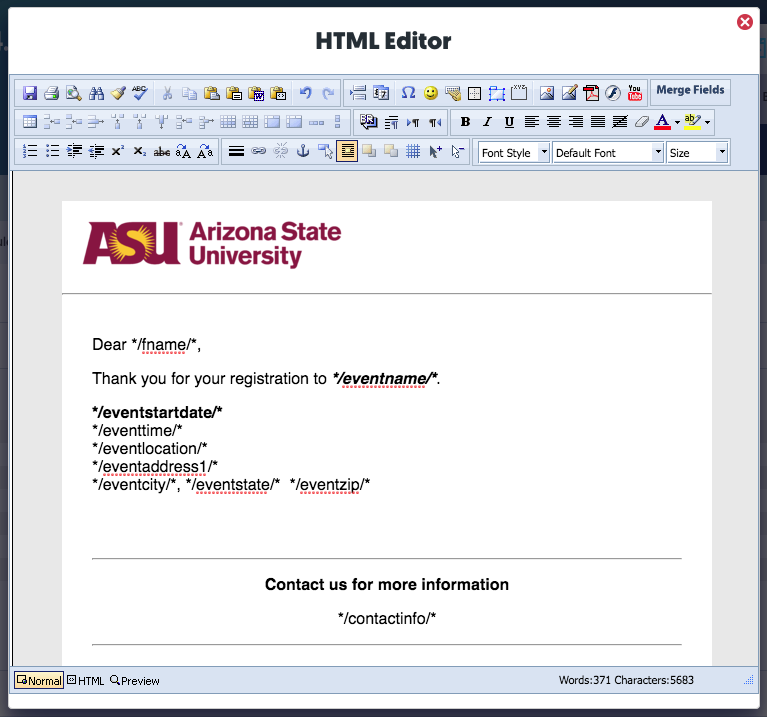Viewport: 767px width, 717px height.
Task: Insert date and time icon
Action: coord(381,93)
